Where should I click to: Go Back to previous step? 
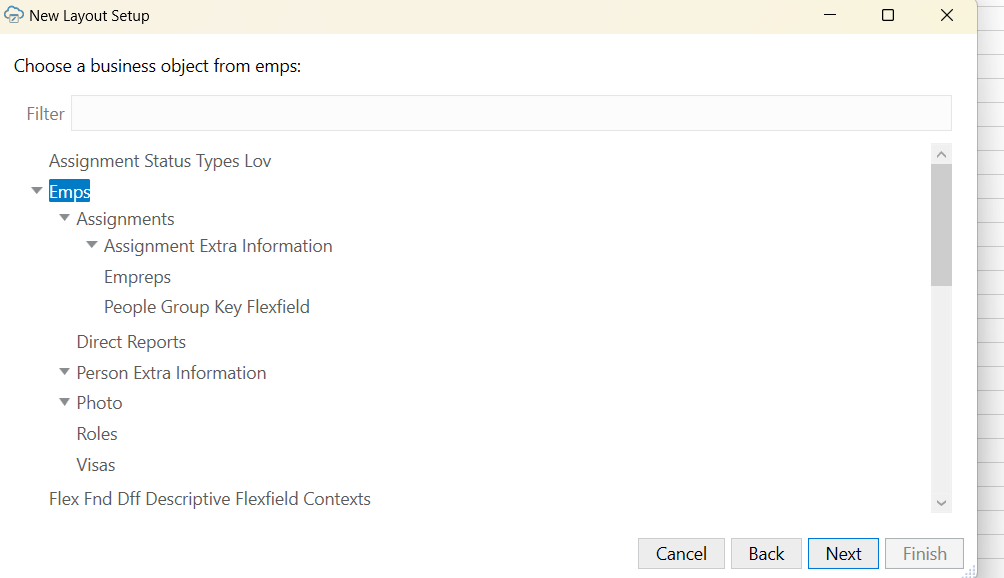[766, 554]
